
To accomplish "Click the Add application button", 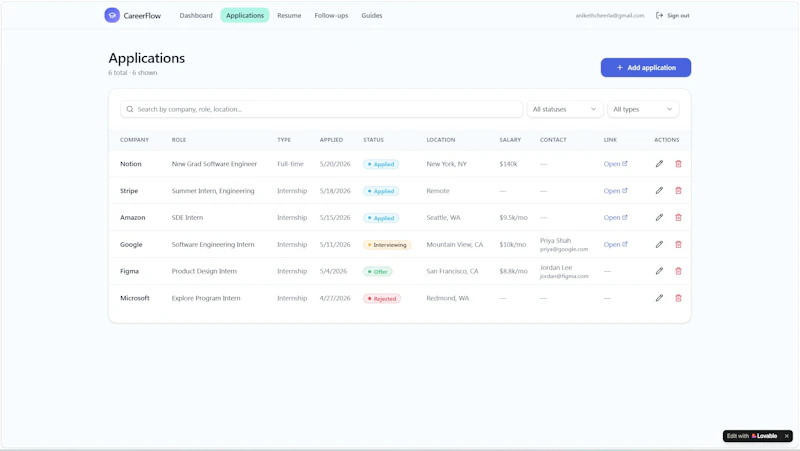I will 645,67.
